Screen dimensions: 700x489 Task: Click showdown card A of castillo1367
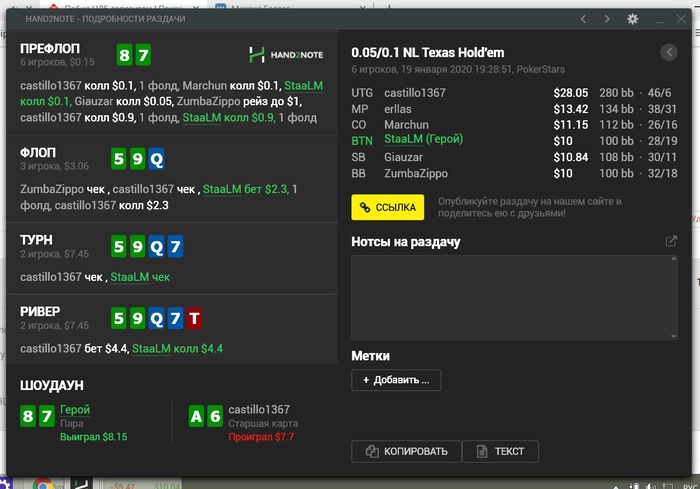(196, 416)
